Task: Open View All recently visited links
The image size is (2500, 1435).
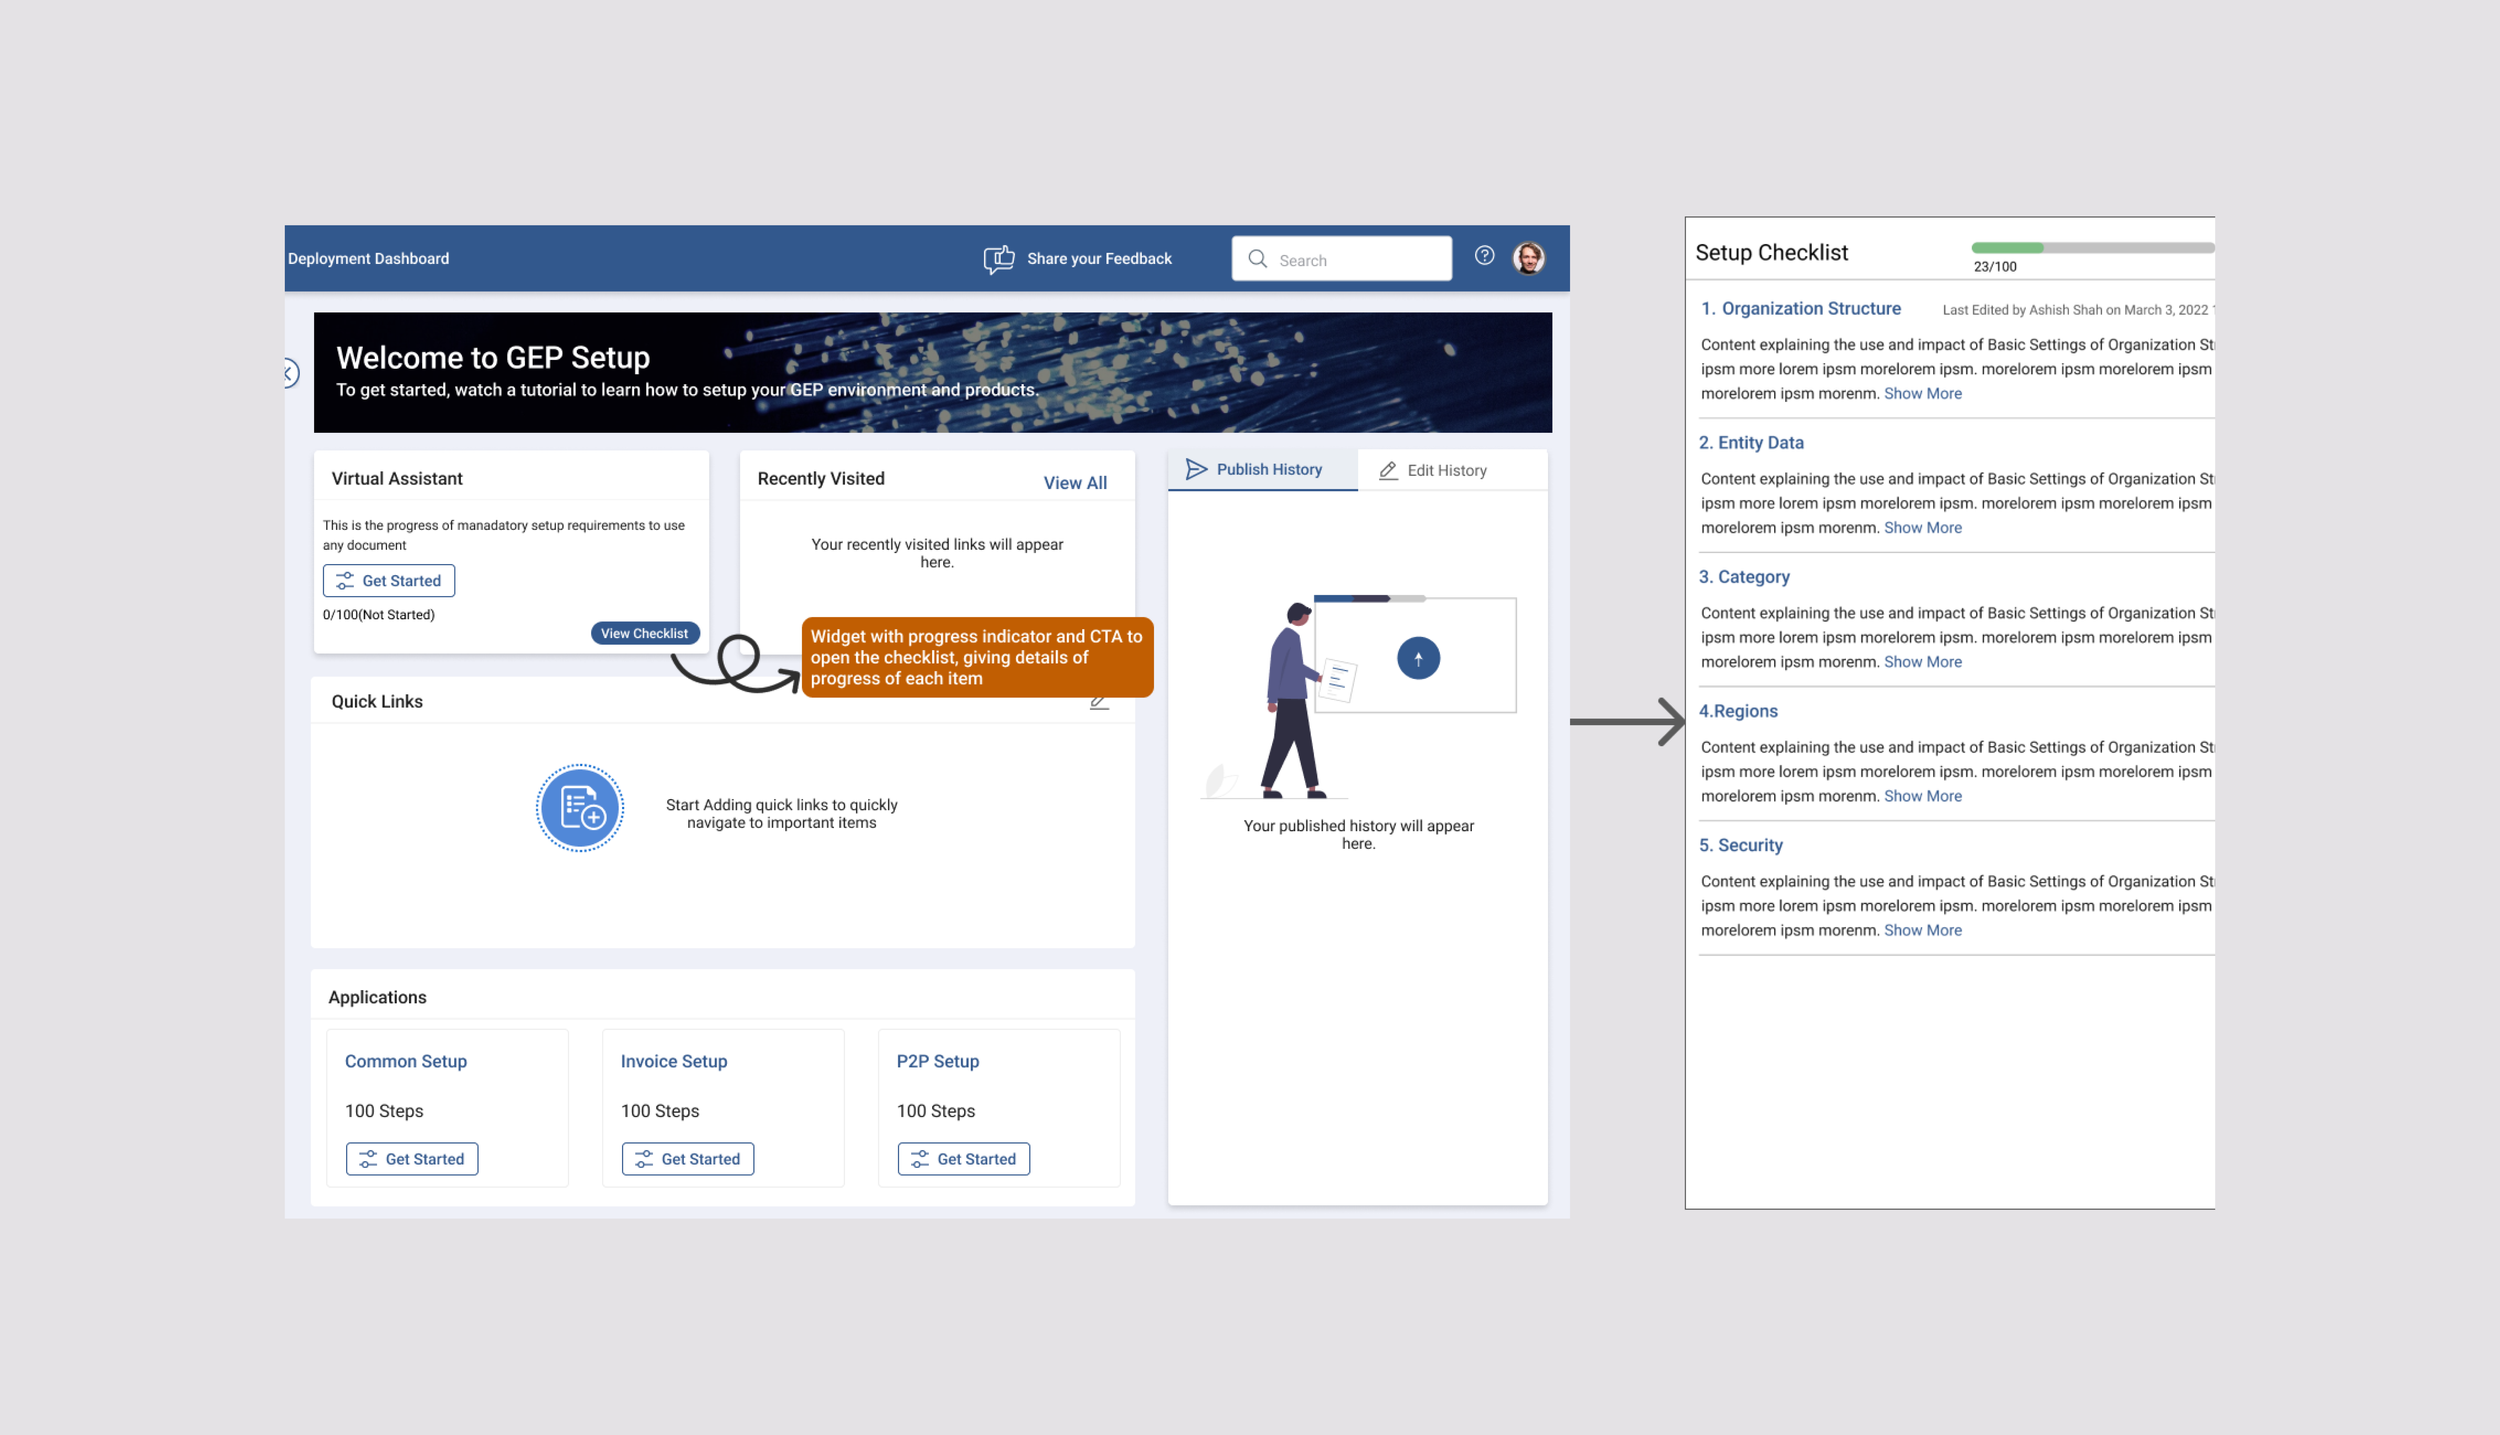Action: click(x=1074, y=483)
